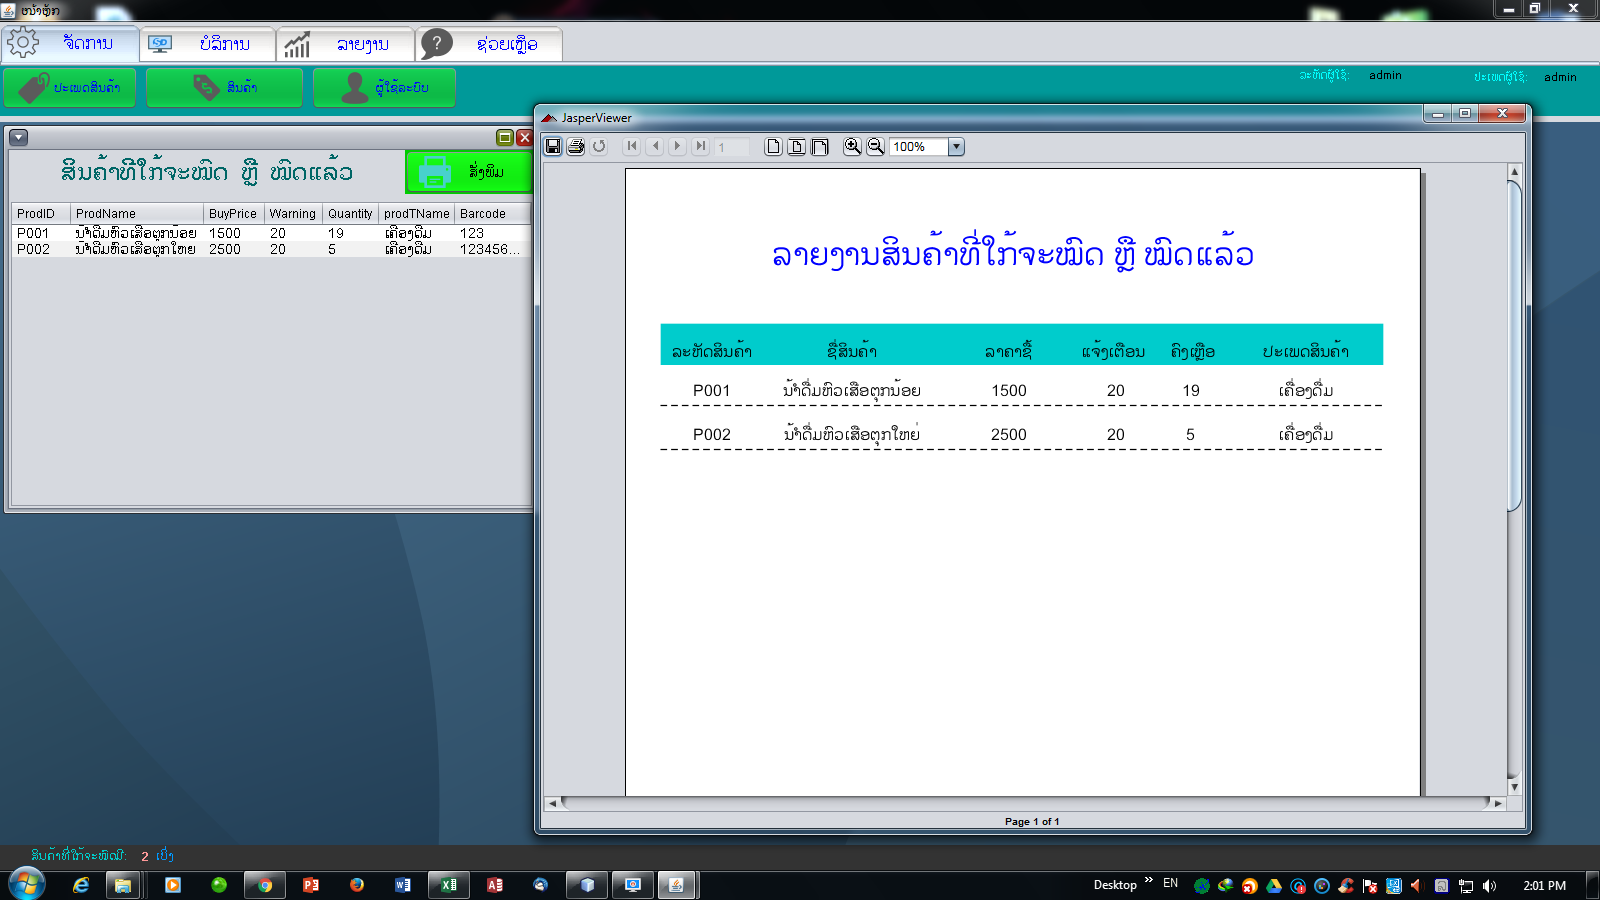Zoom out of the report

tap(873, 146)
